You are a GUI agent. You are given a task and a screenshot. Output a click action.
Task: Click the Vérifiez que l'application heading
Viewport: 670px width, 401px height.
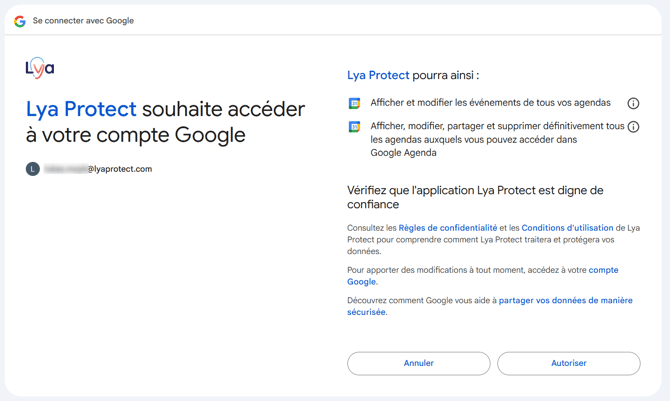point(475,196)
